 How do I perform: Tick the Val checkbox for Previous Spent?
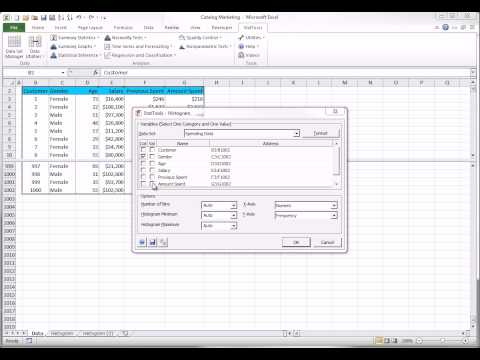(x=152, y=177)
